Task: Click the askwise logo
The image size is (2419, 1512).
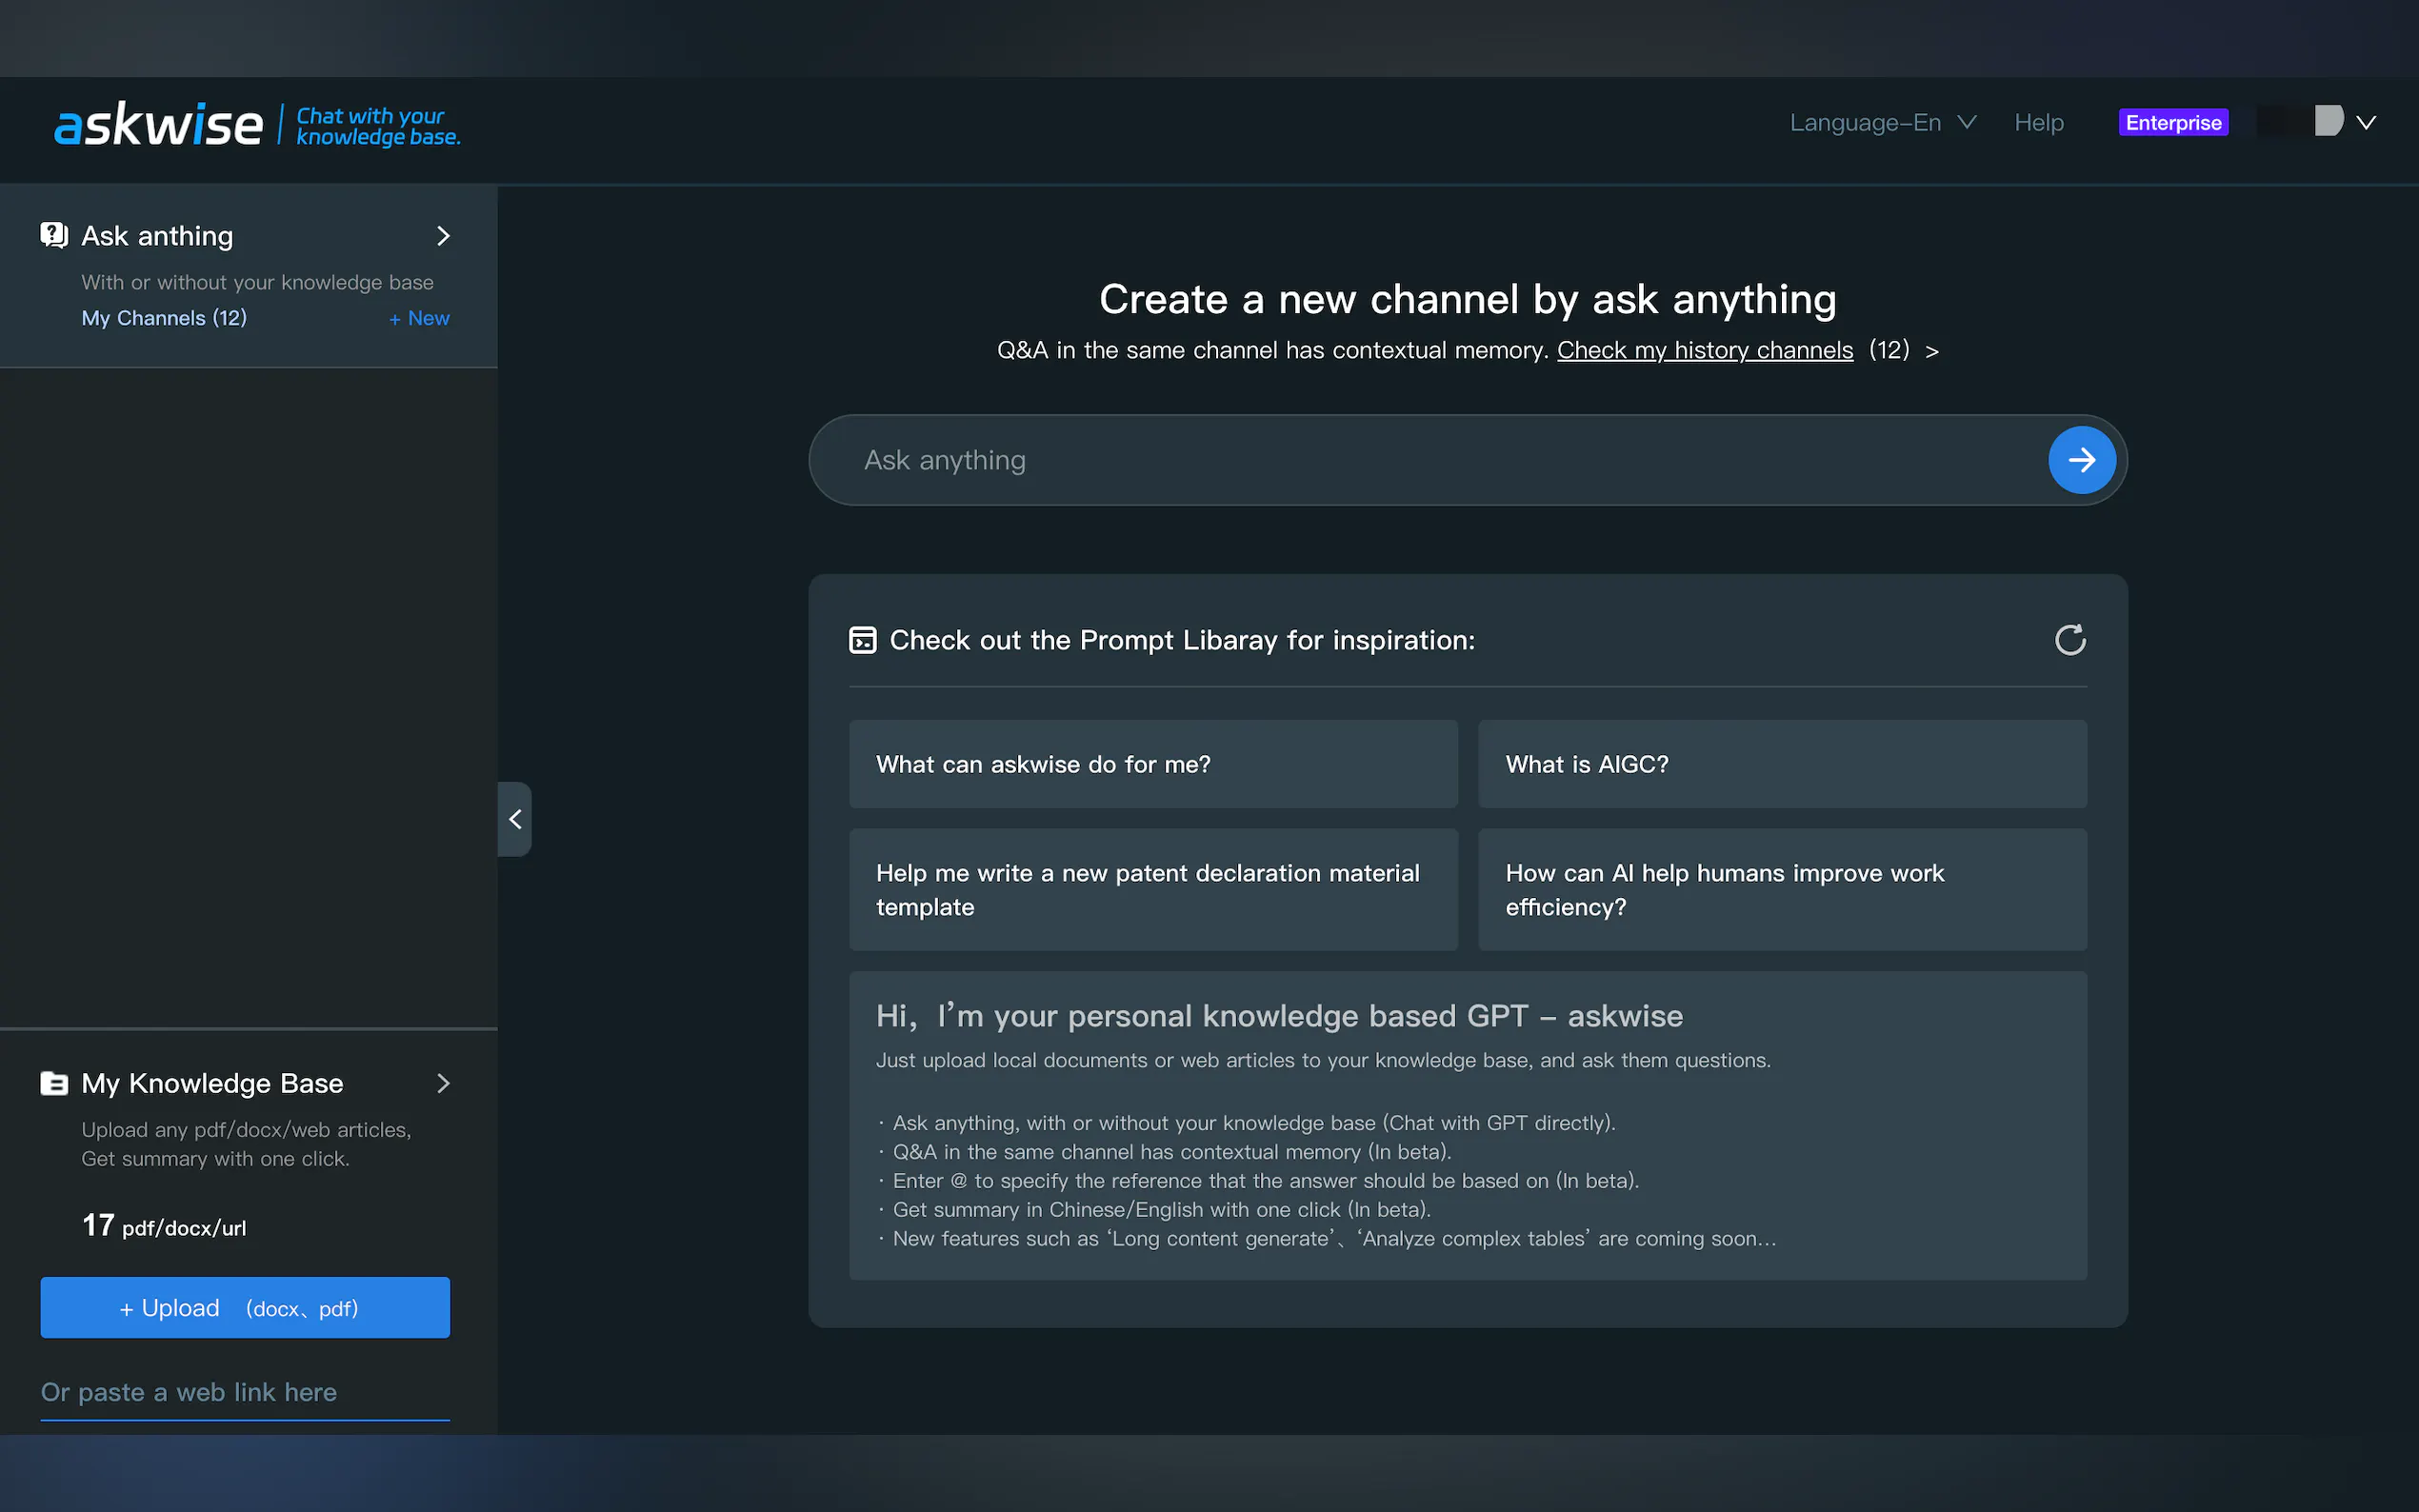Action: point(158,125)
